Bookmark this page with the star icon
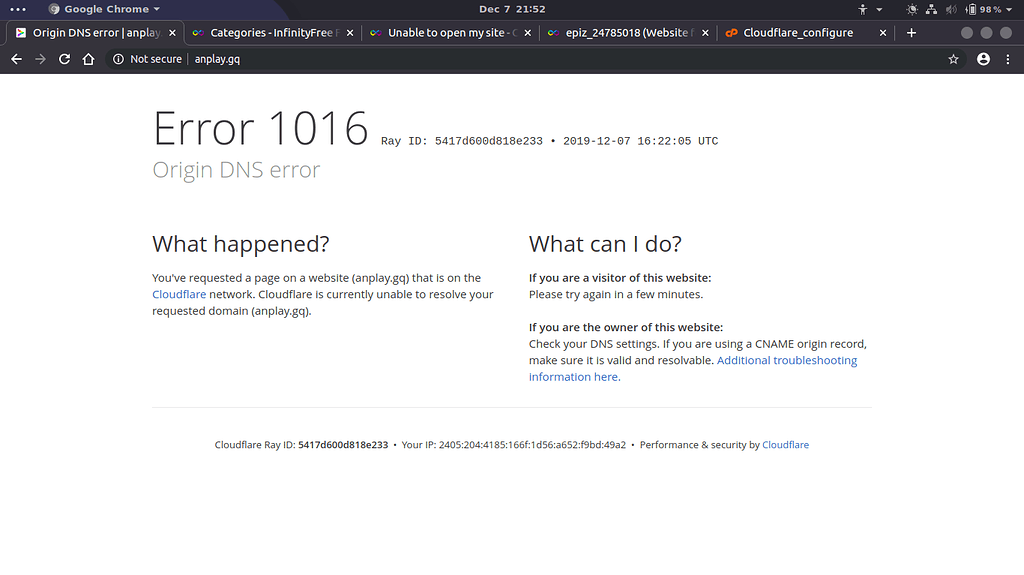Viewport: 1024px width, 575px height. [x=953, y=59]
